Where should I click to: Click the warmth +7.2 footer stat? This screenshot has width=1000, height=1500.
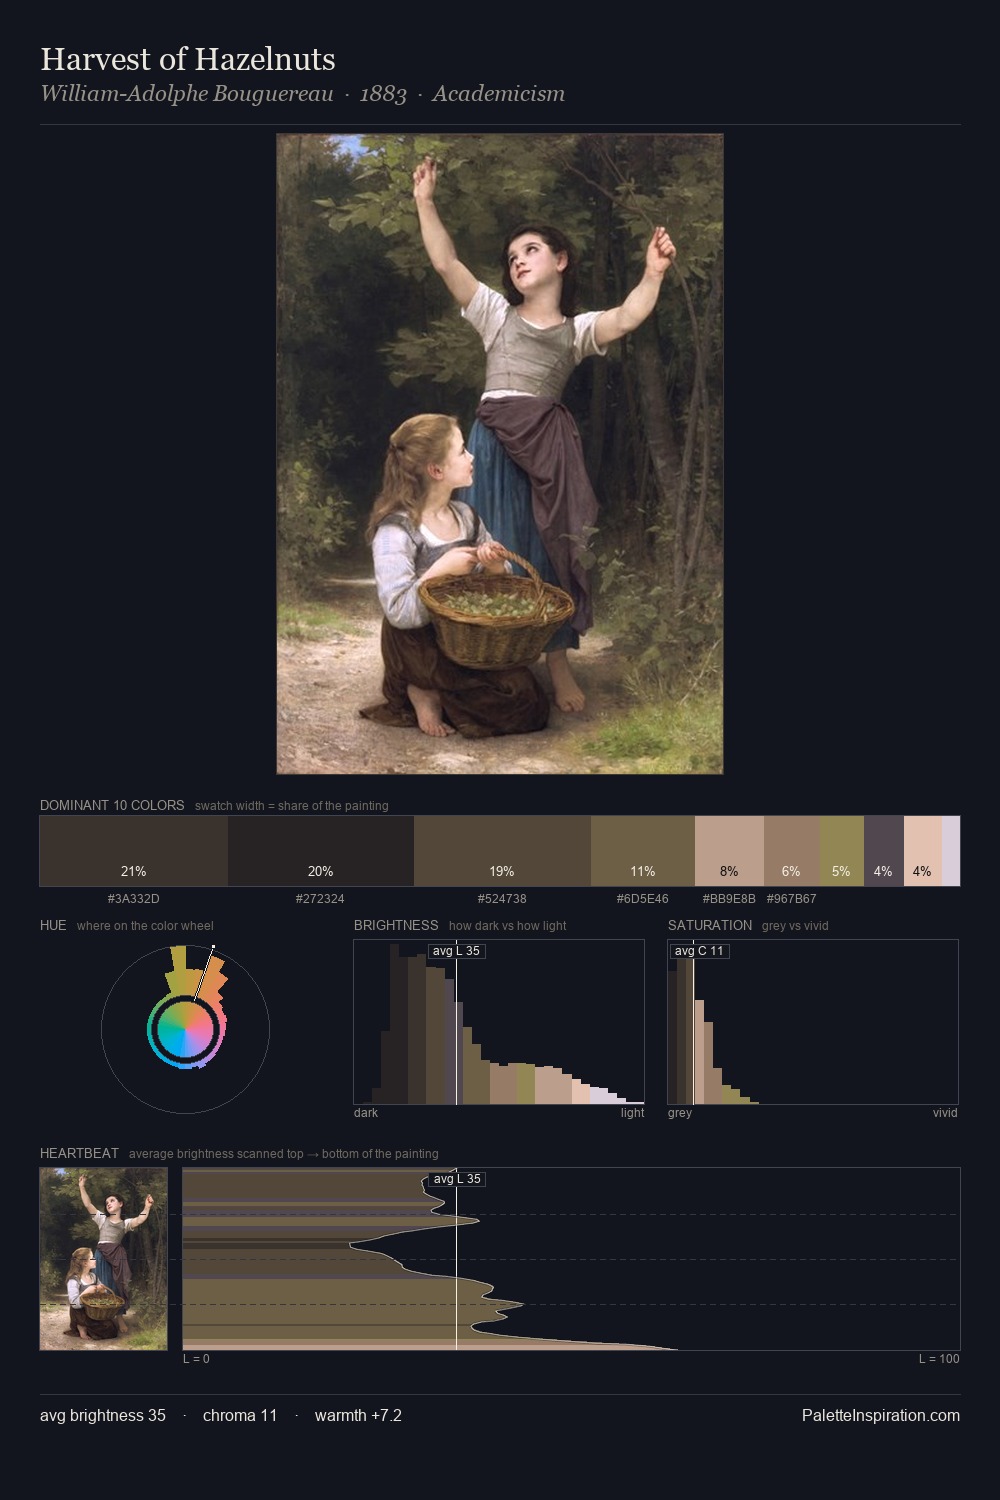click(x=358, y=1415)
